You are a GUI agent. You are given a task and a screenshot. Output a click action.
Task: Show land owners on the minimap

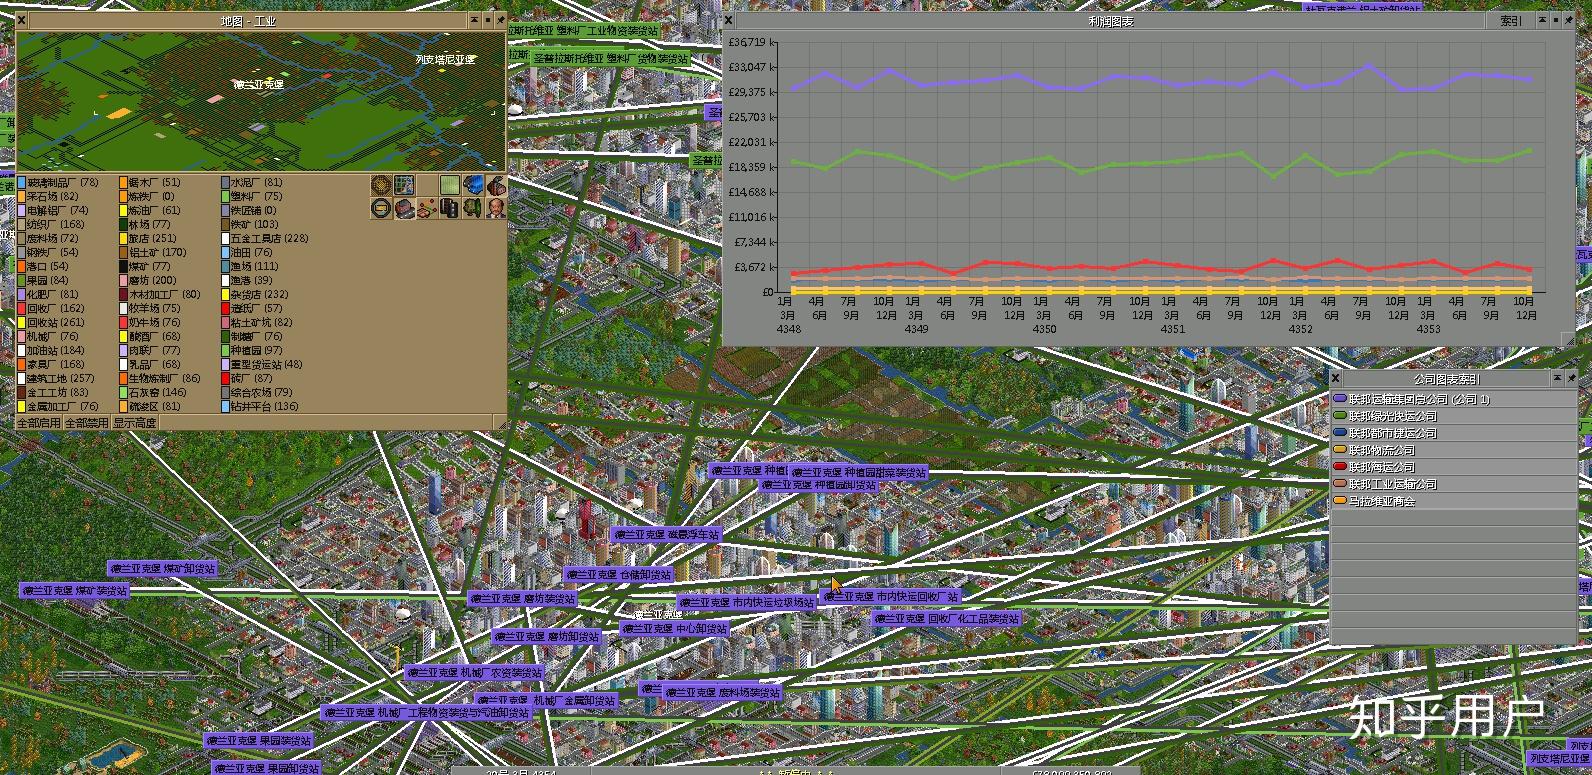(x=496, y=209)
